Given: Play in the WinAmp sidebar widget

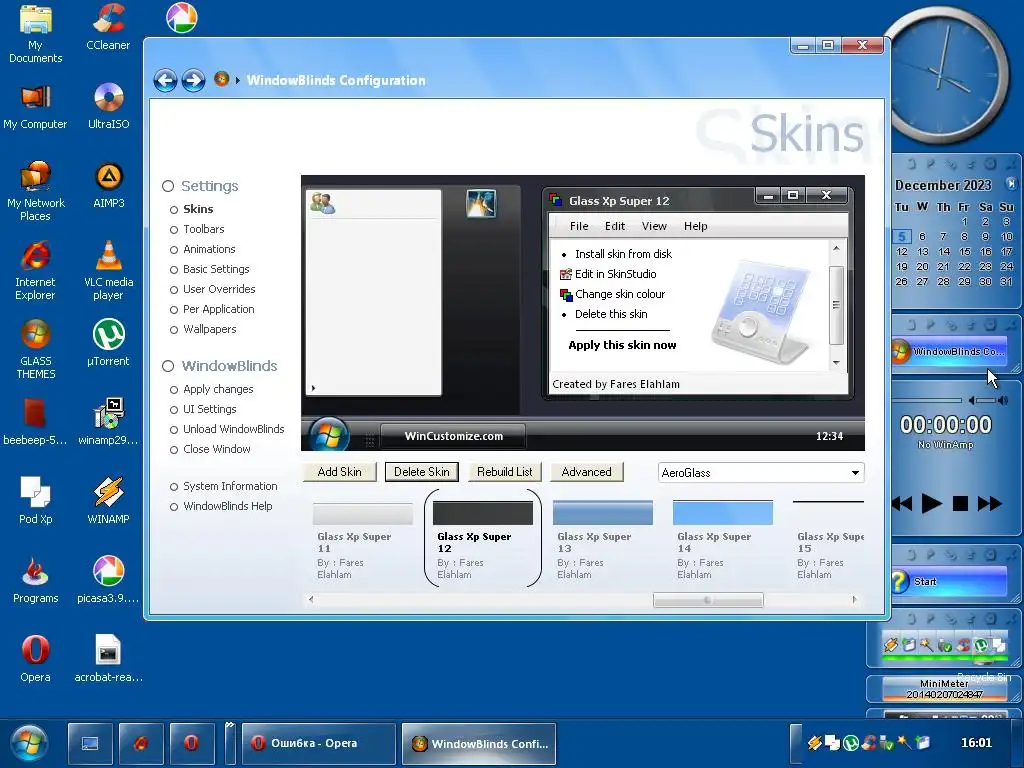Looking at the screenshot, I should [x=931, y=504].
